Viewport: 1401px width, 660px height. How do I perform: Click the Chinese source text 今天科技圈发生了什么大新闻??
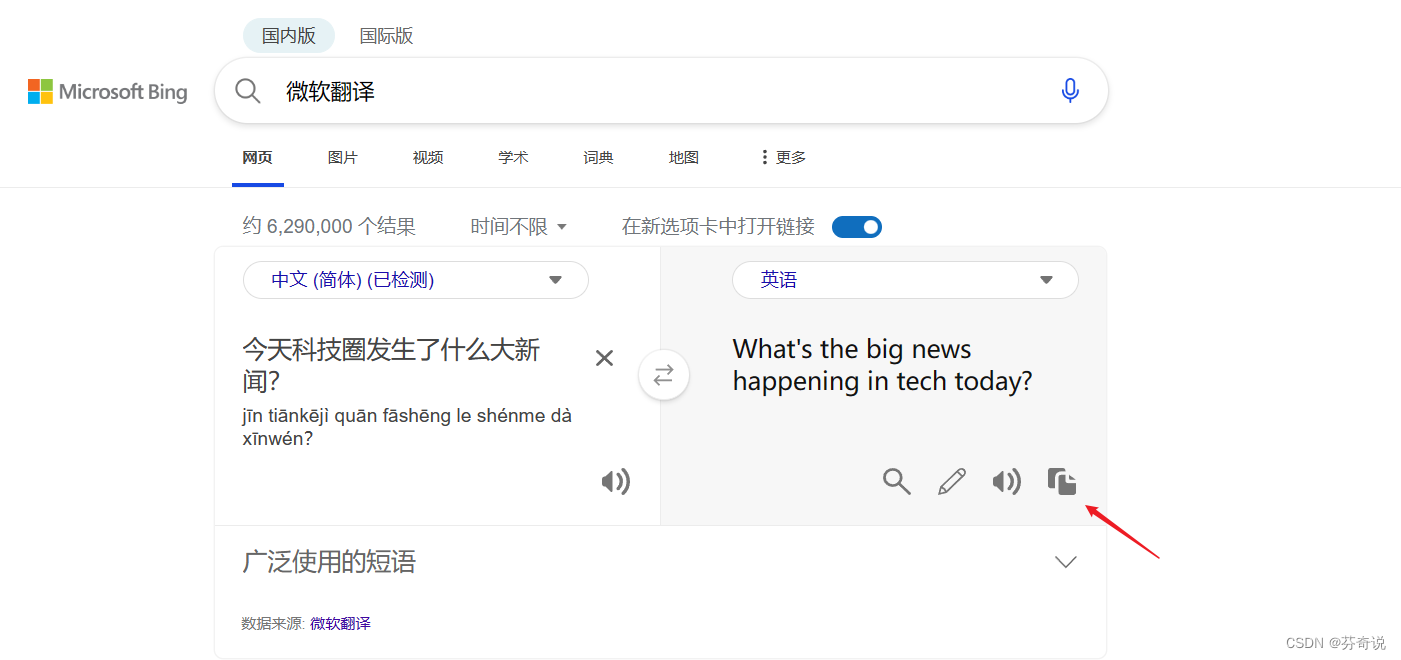(392, 365)
